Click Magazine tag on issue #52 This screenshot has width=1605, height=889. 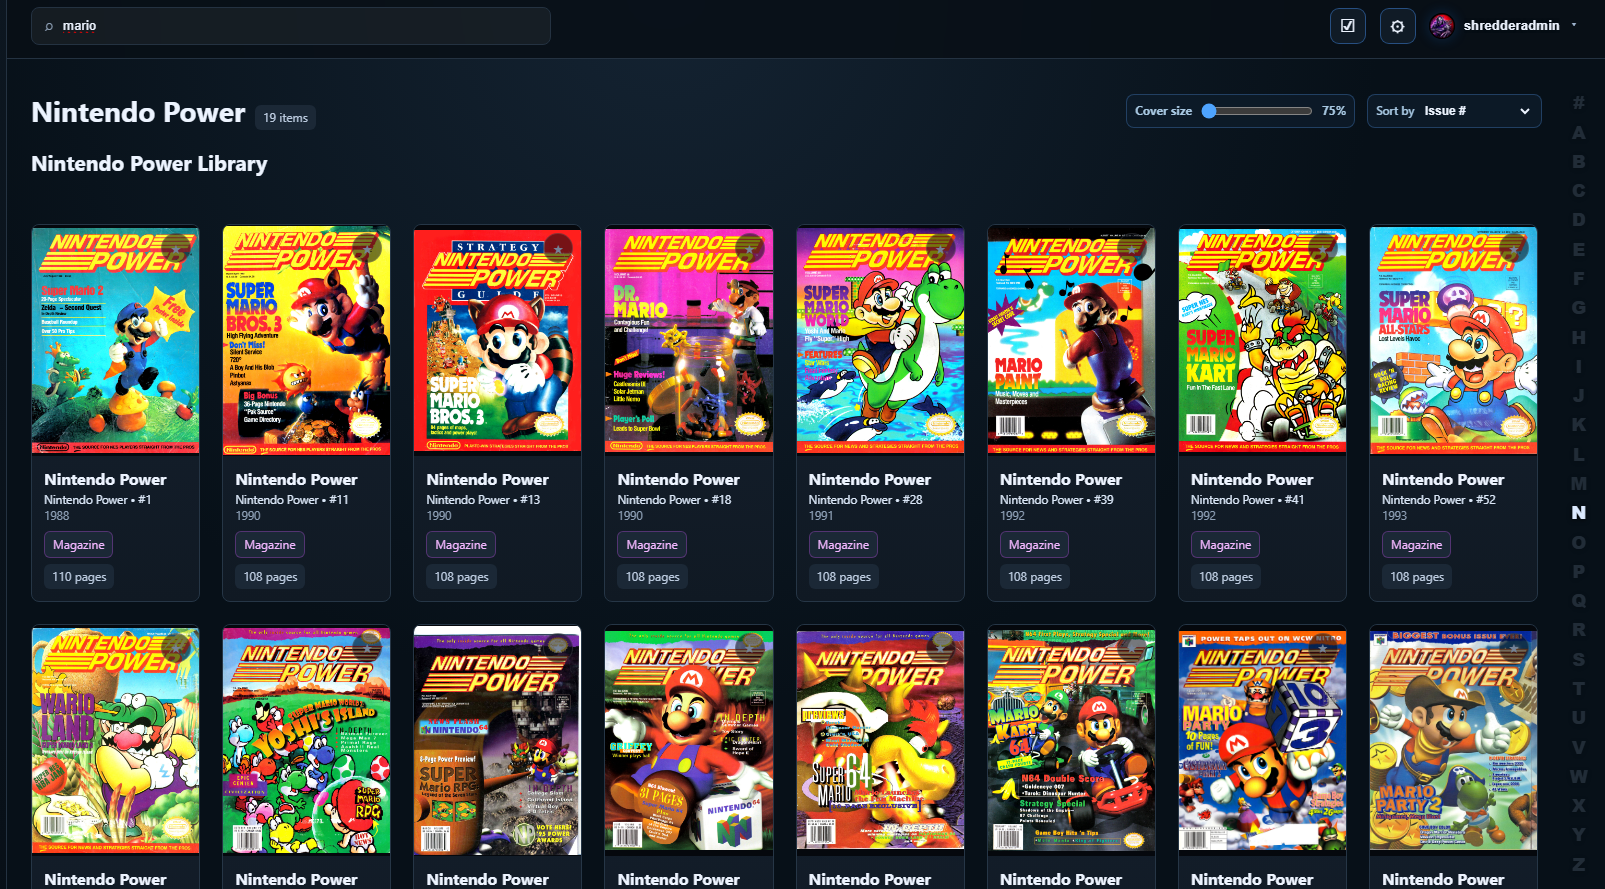click(1415, 545)
